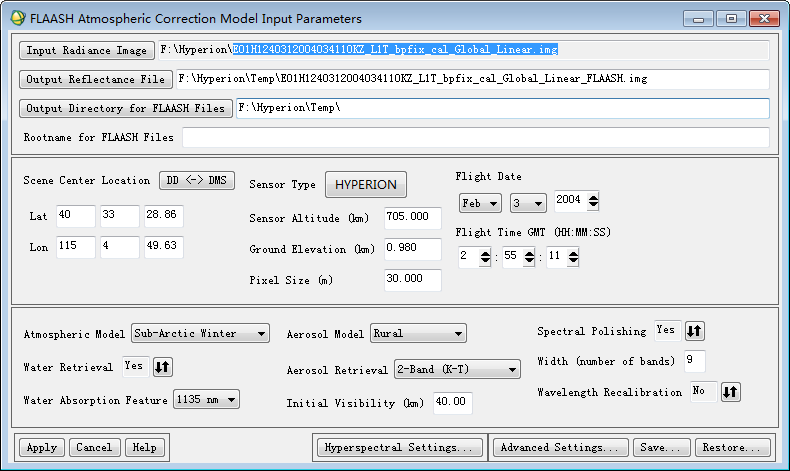This screenshot has width=790, height=471.
Task: Click the polishing Width number of bands field
Action: tap(694, 361)
